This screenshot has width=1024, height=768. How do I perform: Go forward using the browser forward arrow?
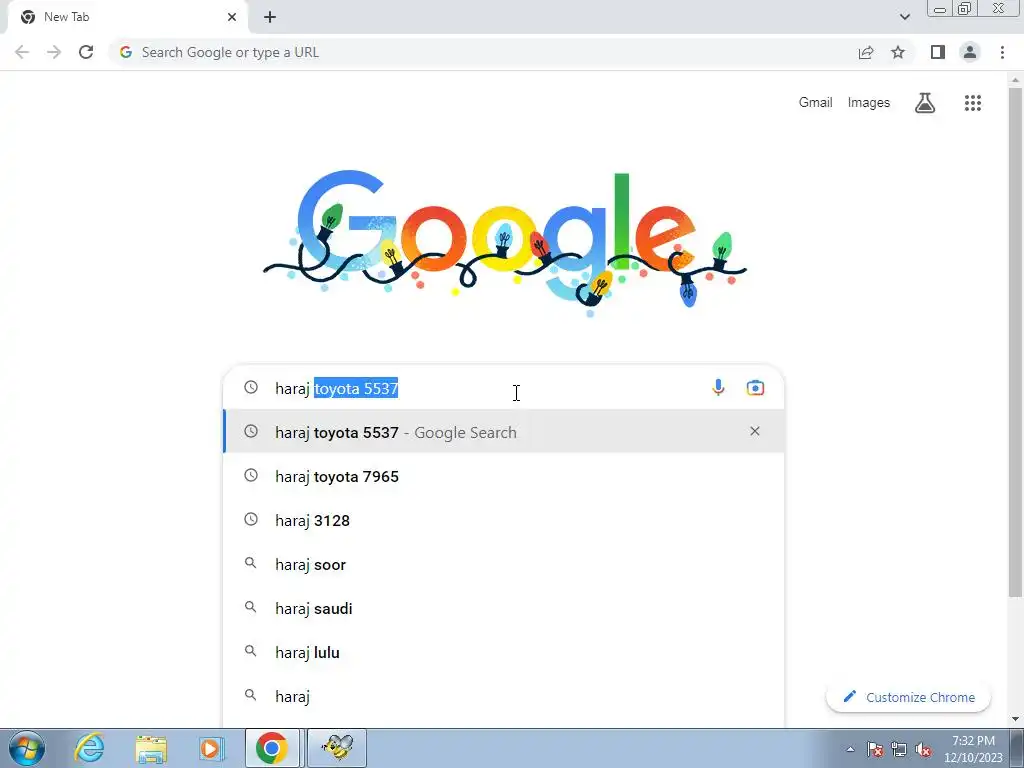(54, 52)
